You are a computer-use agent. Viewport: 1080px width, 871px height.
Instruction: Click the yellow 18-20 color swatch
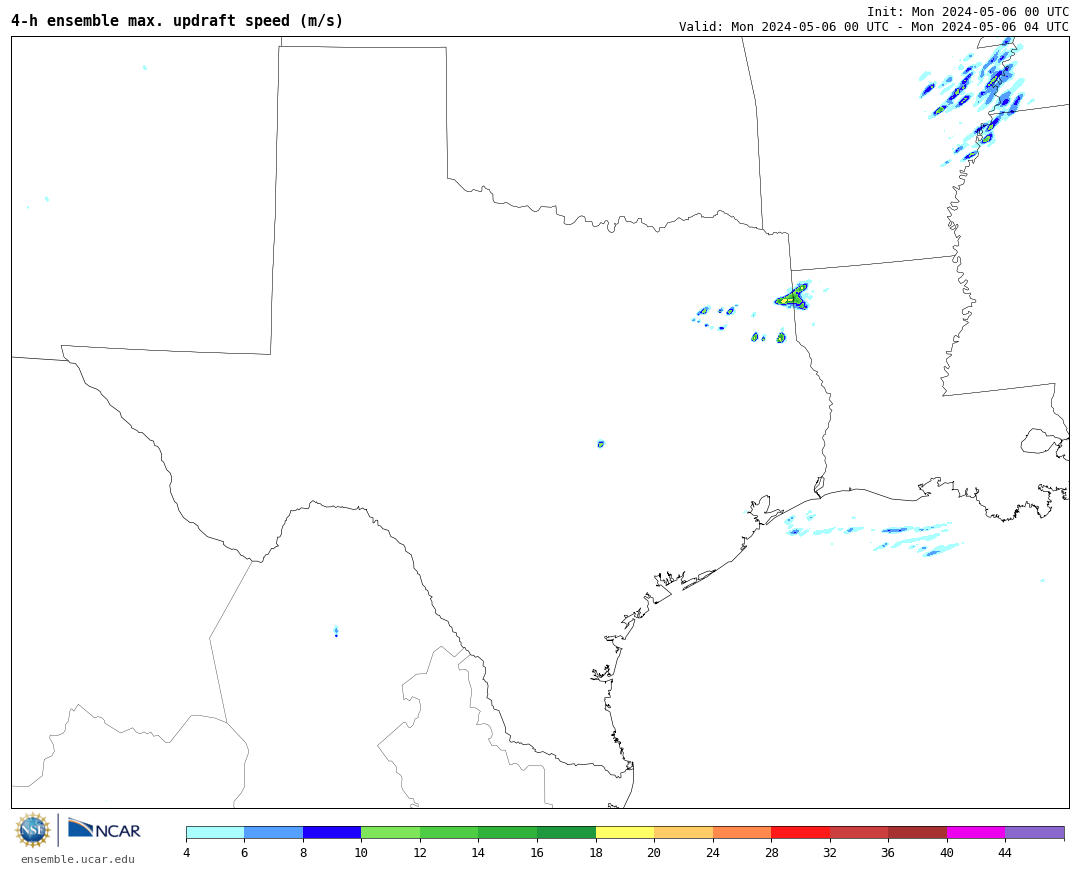[625, 832]
